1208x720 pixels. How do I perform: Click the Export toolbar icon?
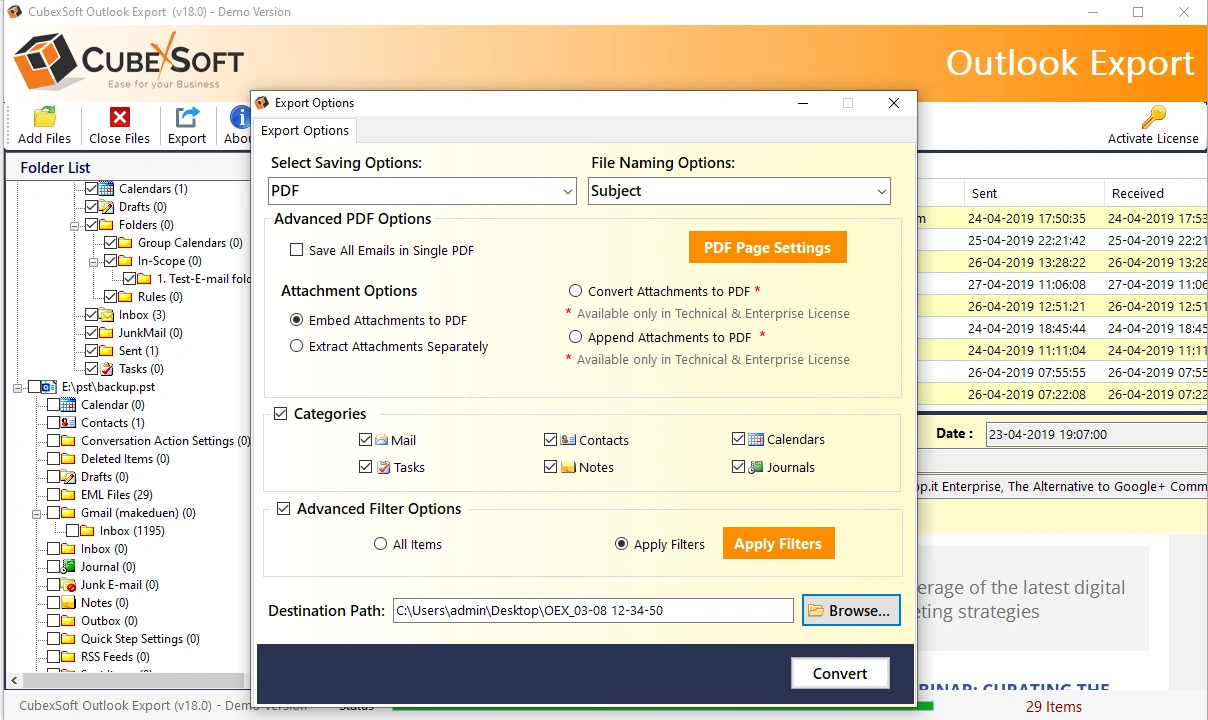(x=187, y=117)
